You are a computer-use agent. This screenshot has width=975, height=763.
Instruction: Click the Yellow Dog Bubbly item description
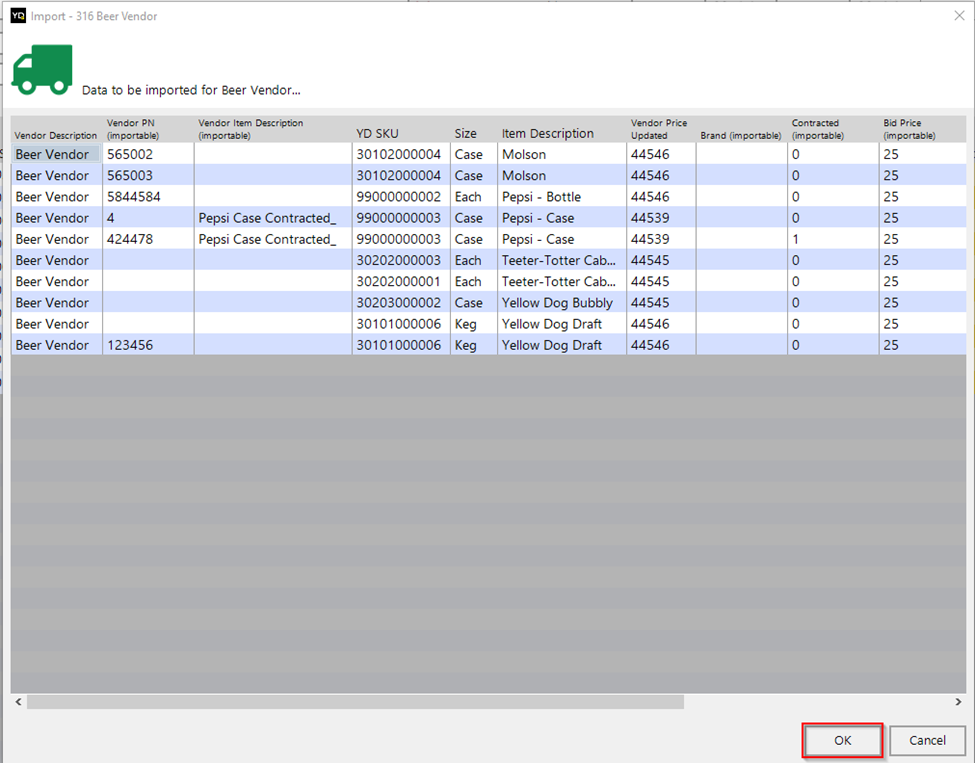[562, 303]
